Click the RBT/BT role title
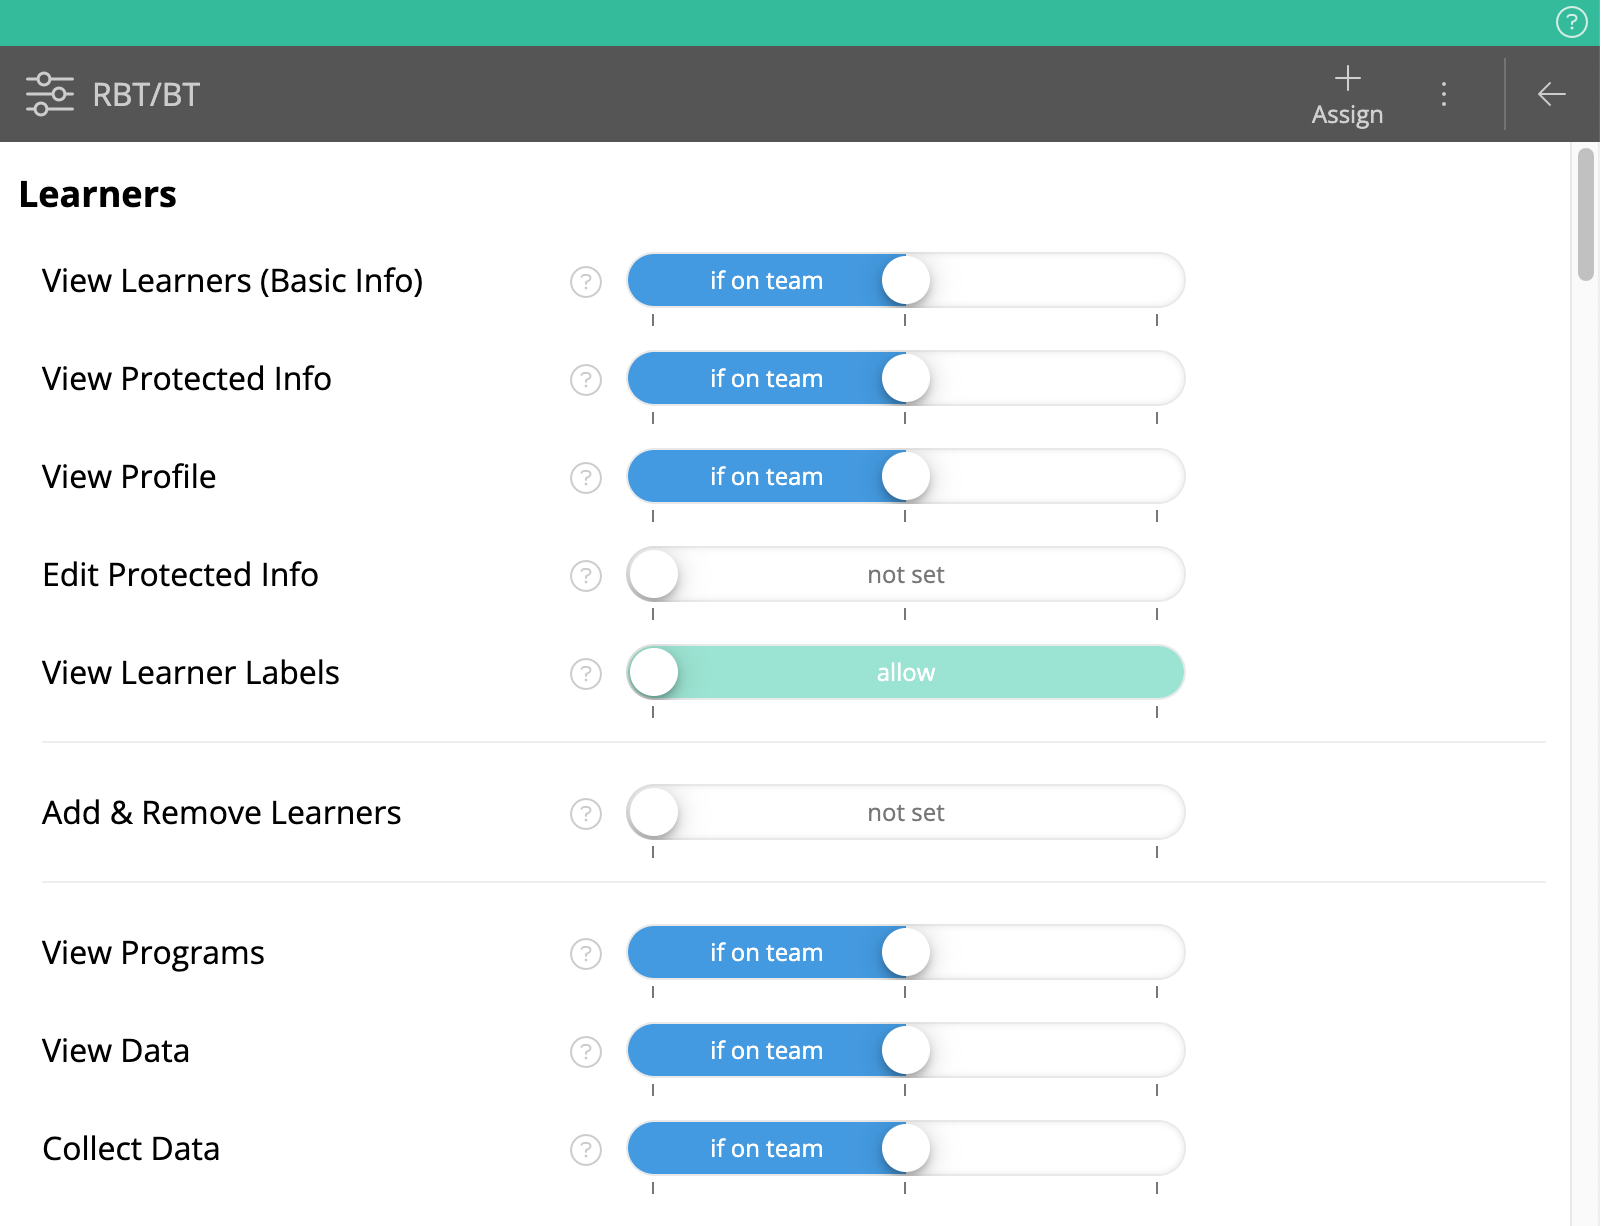This screenshot has width=1604, height=1226. pos(146,94)
